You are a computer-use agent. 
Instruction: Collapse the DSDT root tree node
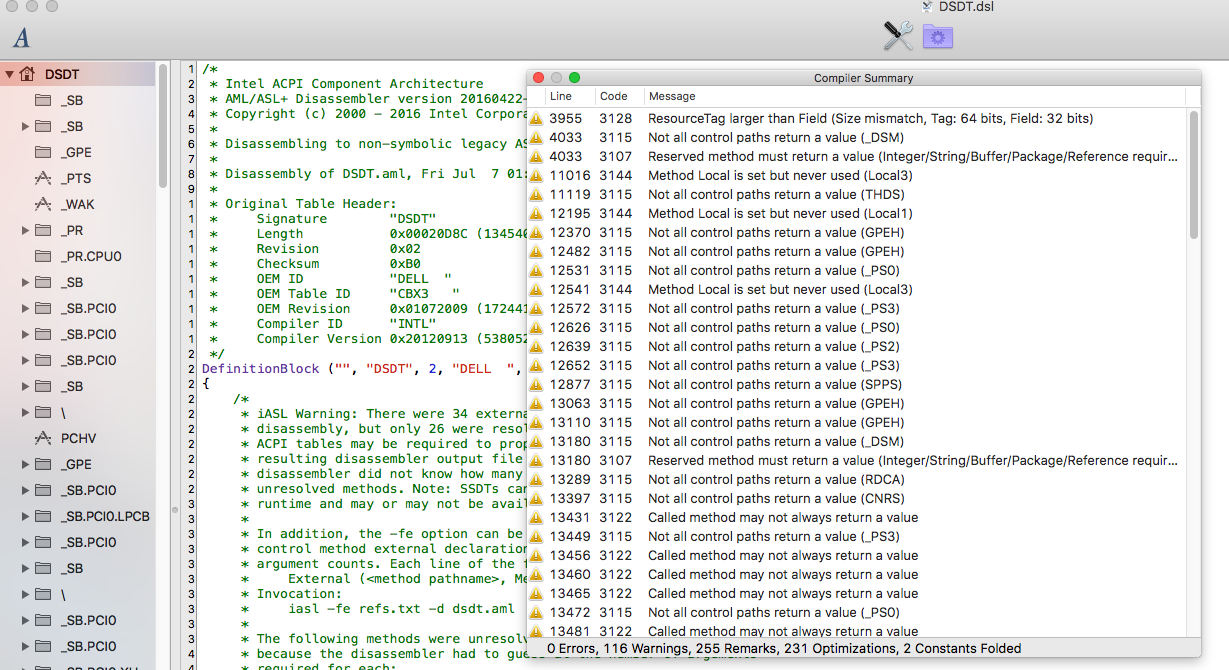(9, 74)
